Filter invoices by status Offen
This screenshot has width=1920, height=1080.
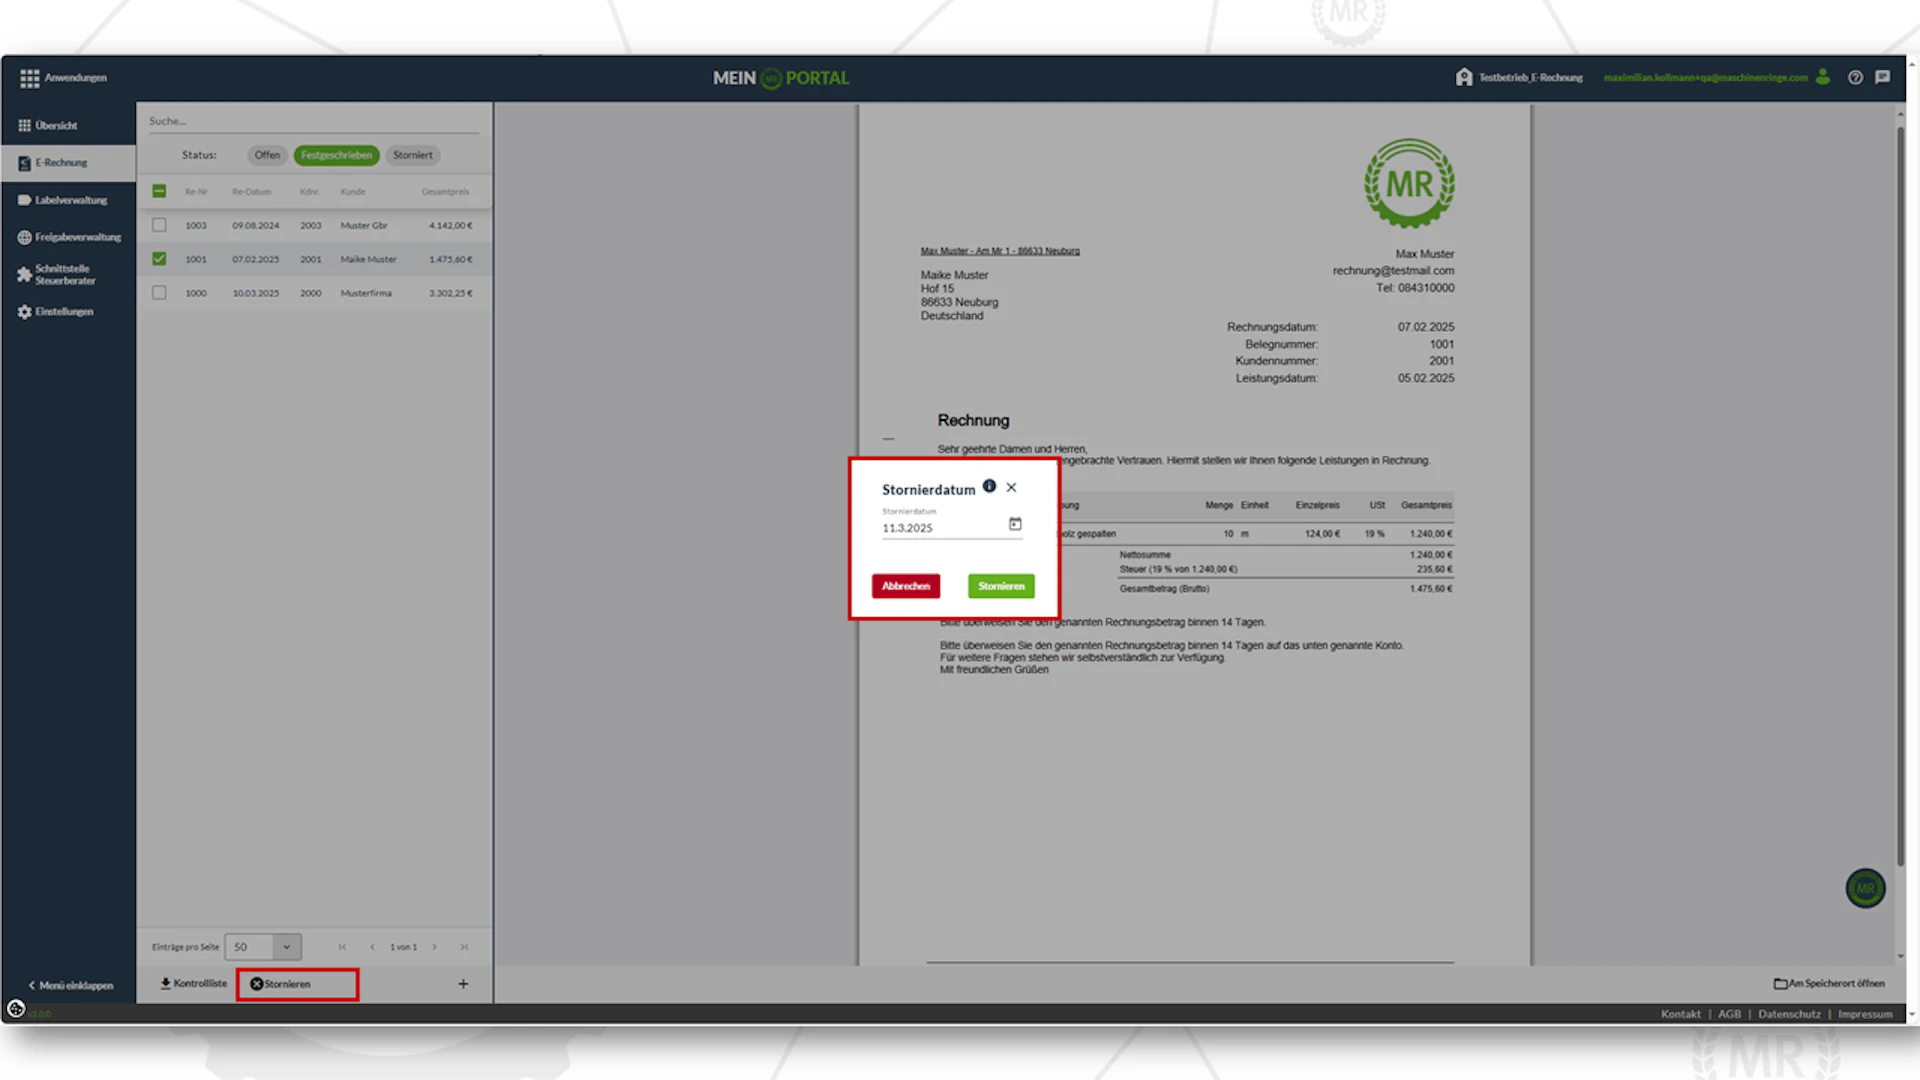coord(267,155)
